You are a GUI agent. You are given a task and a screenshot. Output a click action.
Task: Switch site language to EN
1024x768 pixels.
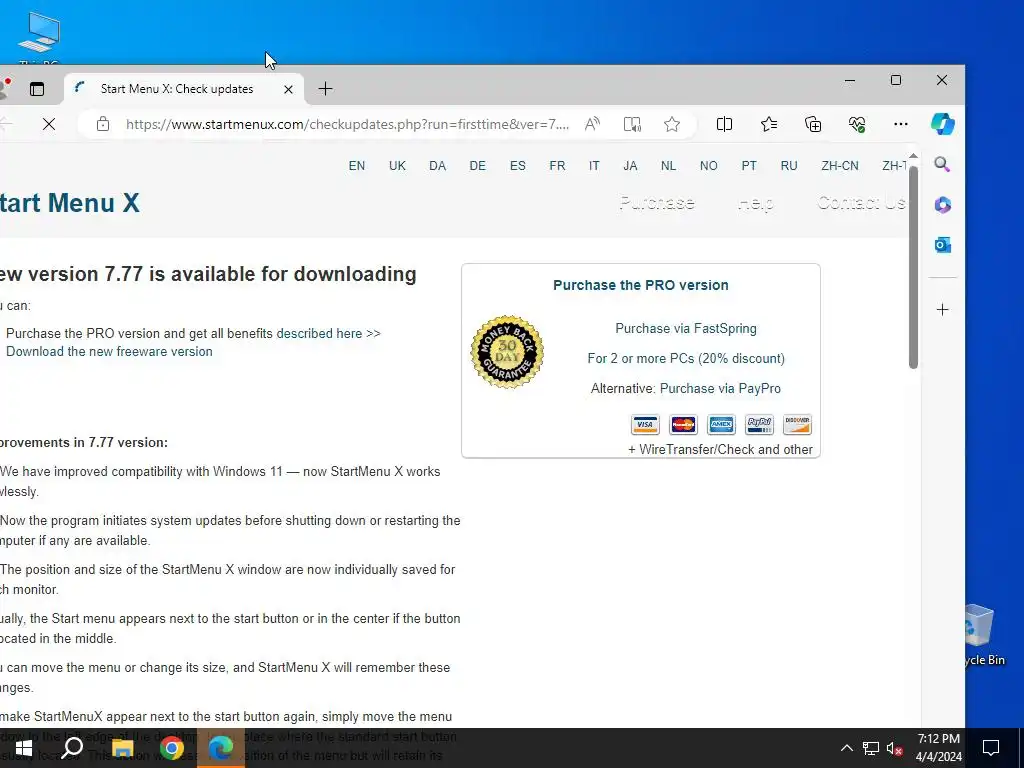357,166
